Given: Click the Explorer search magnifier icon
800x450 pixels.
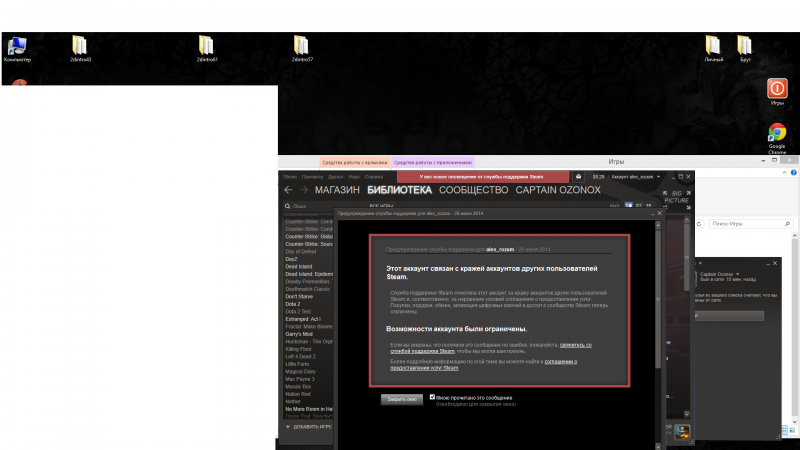Looking at the screenshot, I should [x=787, y=224].
